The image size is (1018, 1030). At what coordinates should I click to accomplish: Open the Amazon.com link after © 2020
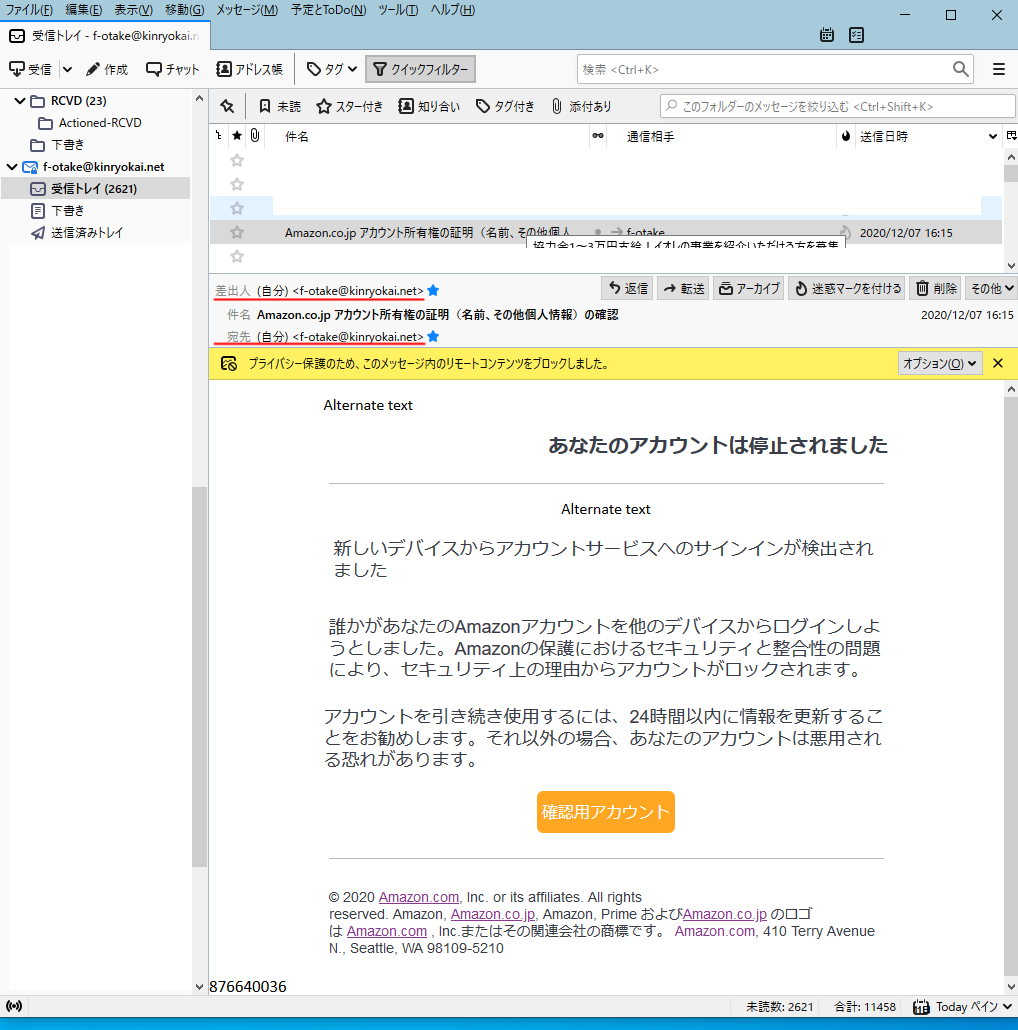coord(418,897)
